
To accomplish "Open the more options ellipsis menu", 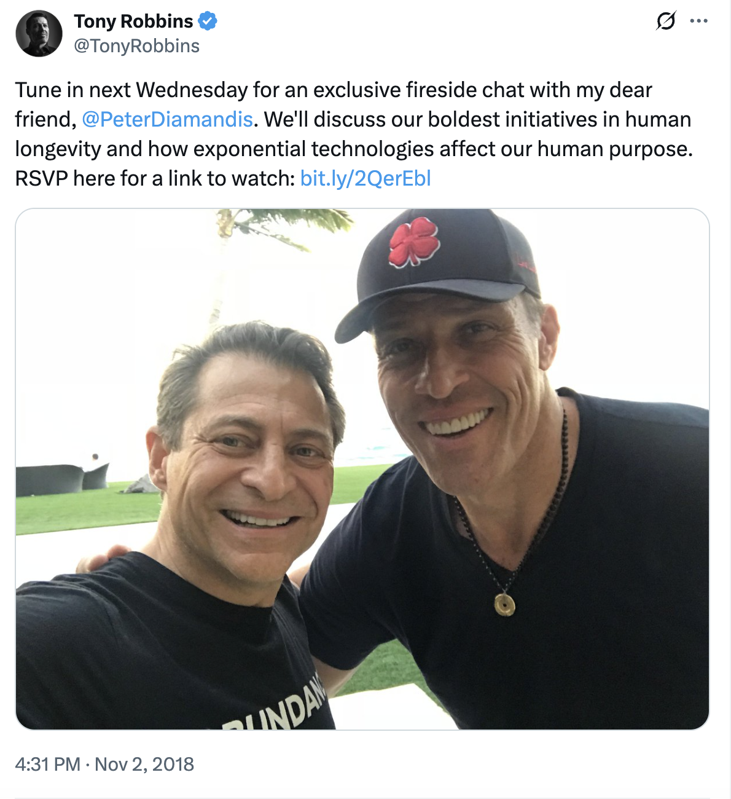I will tap(699, 21).
